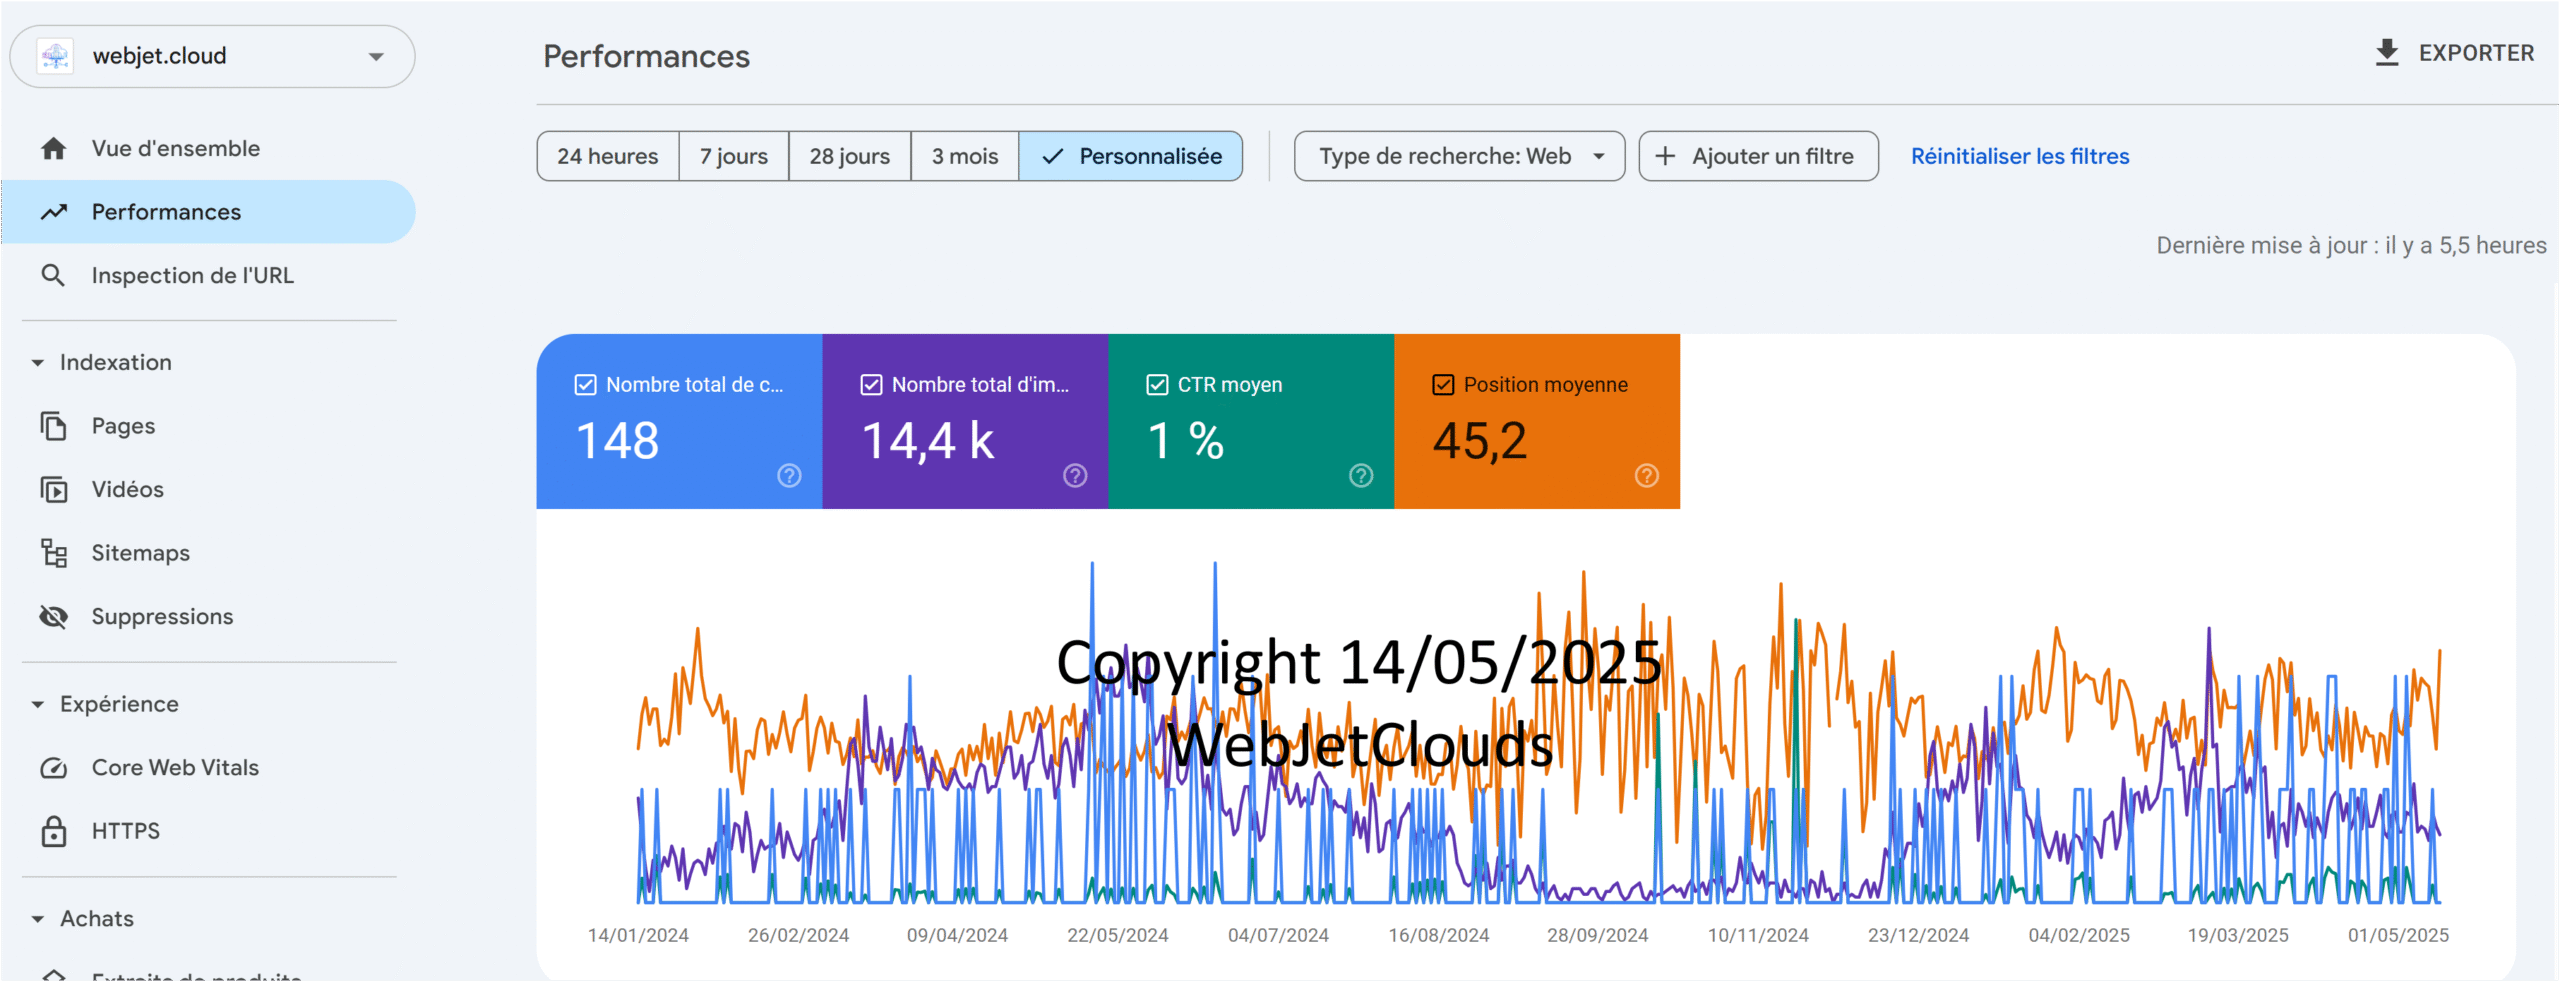Open Performances in the sidebar

(208, 212)
